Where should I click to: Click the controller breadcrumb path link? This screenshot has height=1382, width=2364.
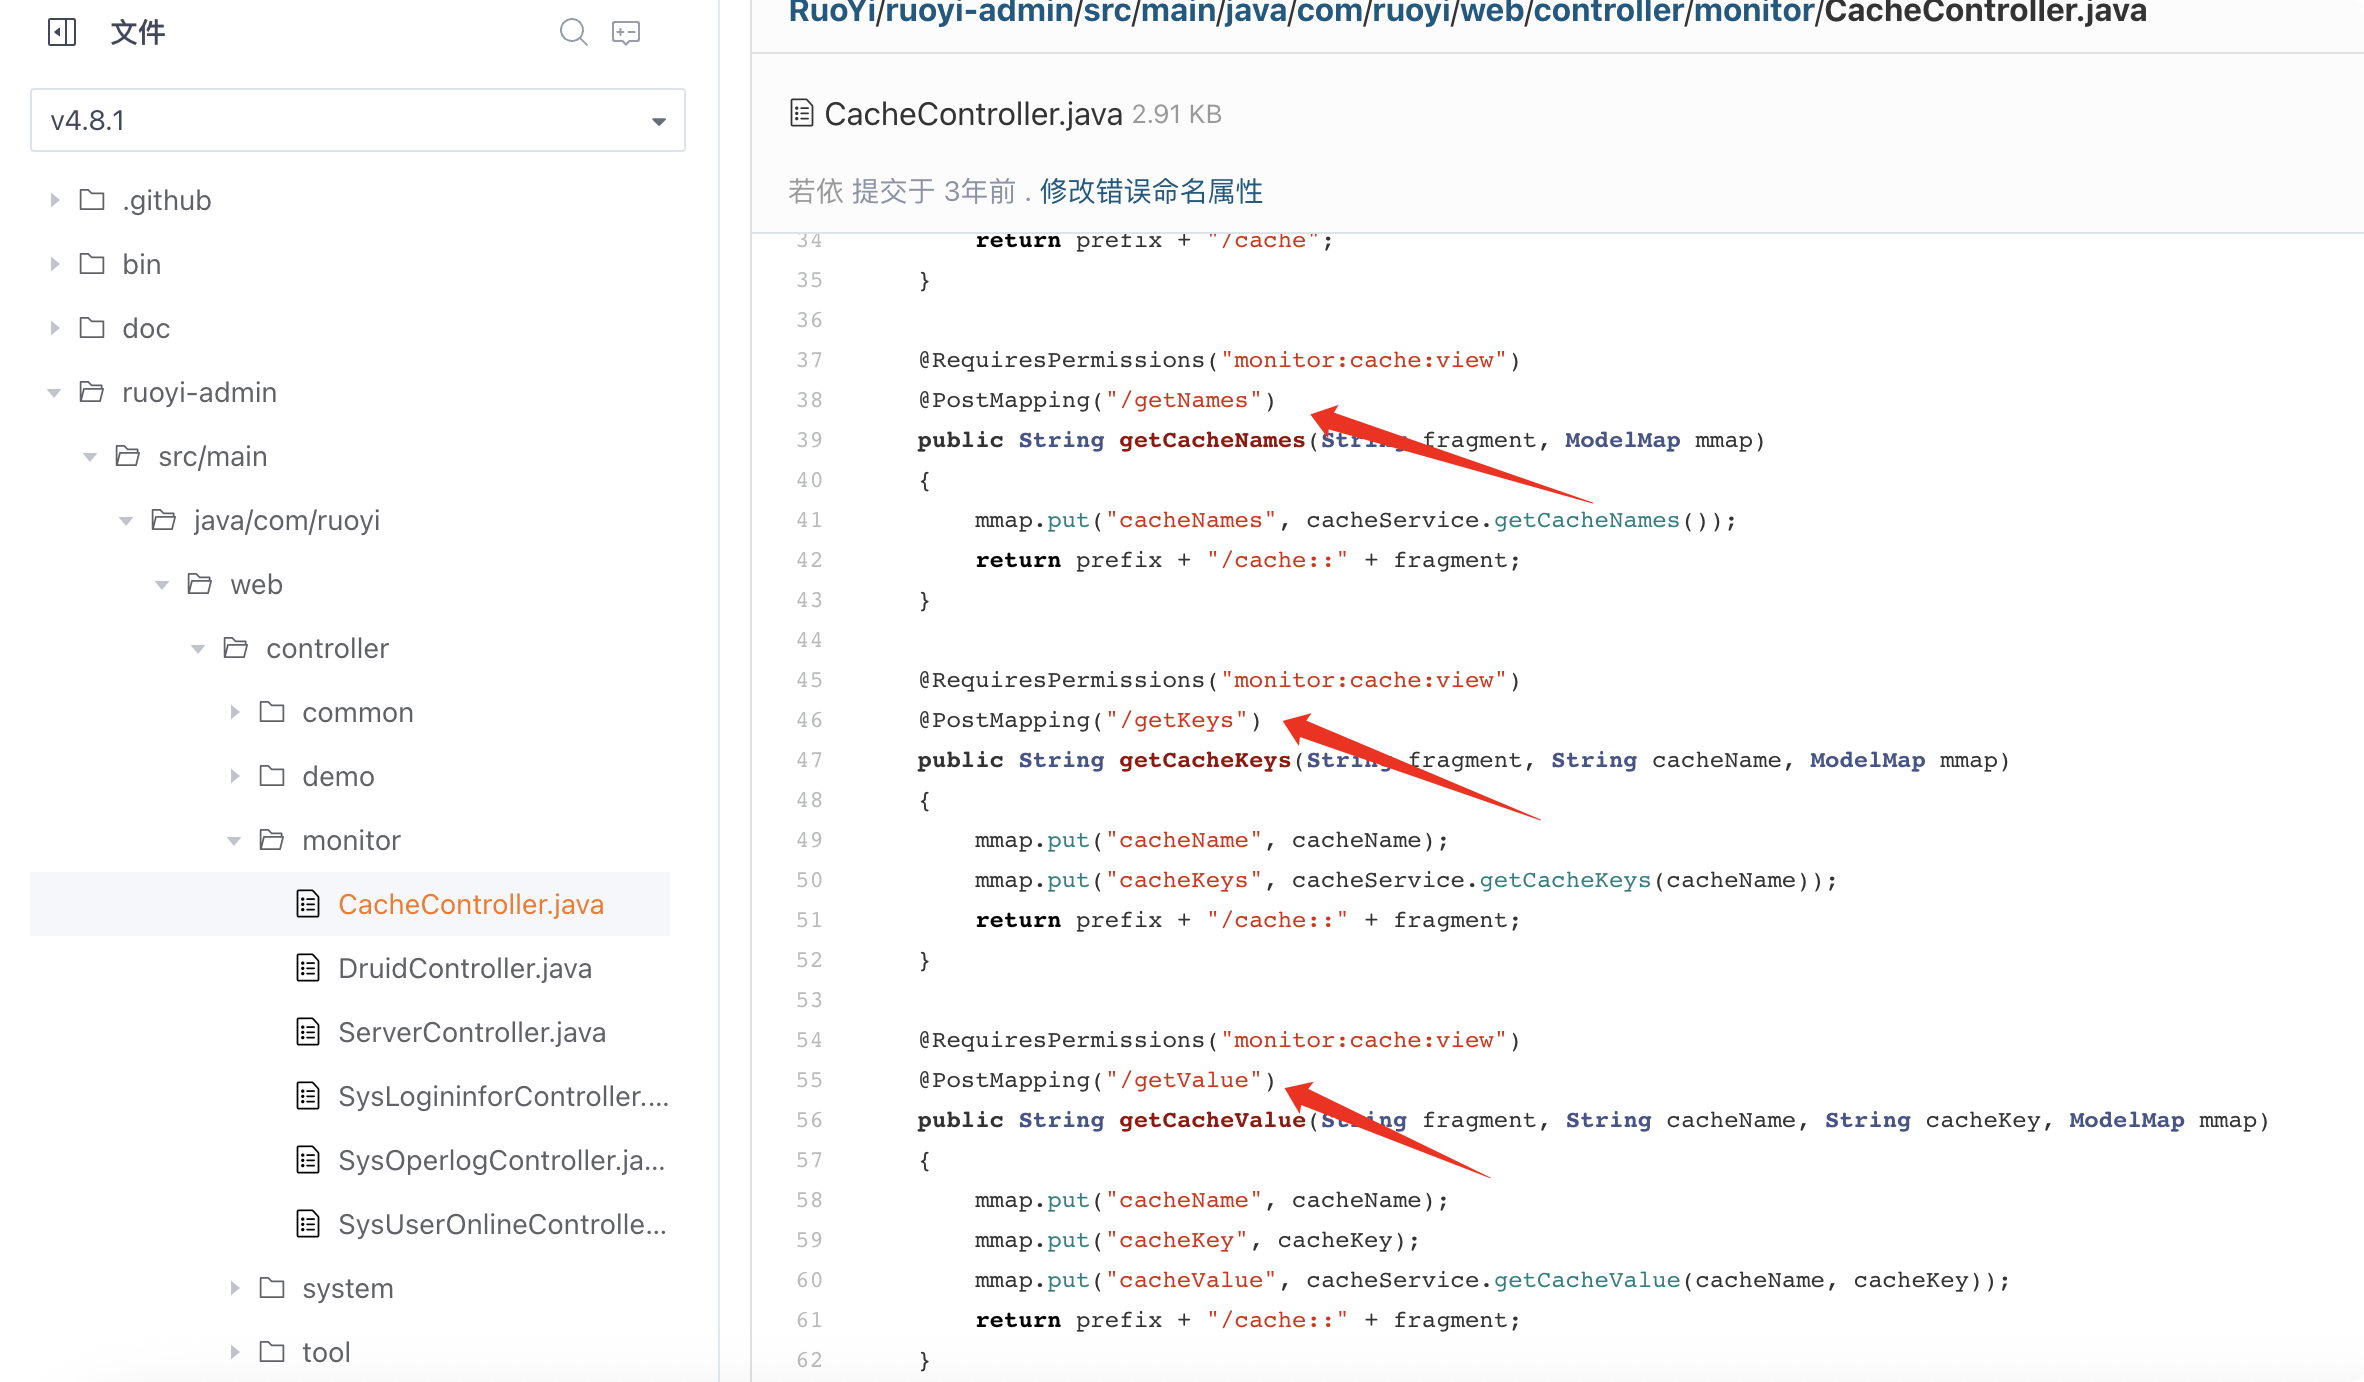(1608, 12)
